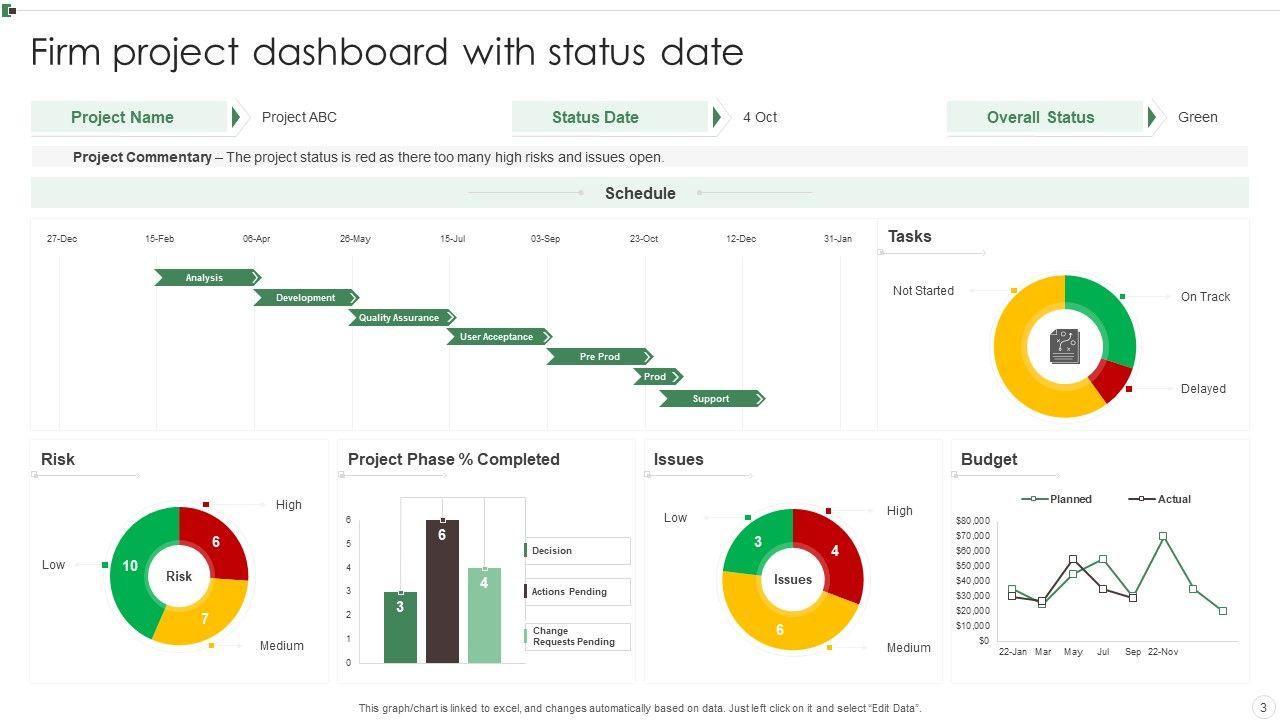Click the arrow next to Status Date
Image resolution: width=1280 pixels, height=720 pixels.
point(717,117)
